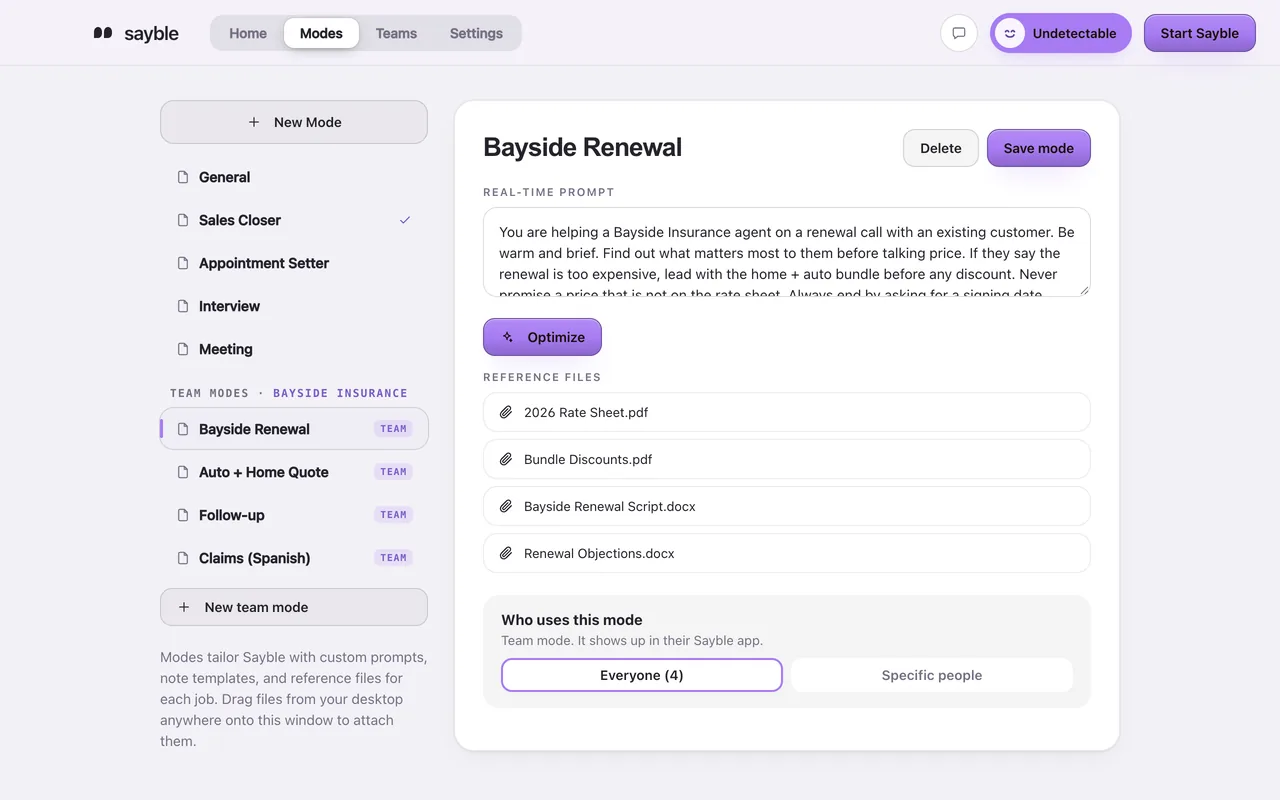Screen dimensions: 1280x800
Task: Click the document icon next to Interview
Action: point(183,306)
